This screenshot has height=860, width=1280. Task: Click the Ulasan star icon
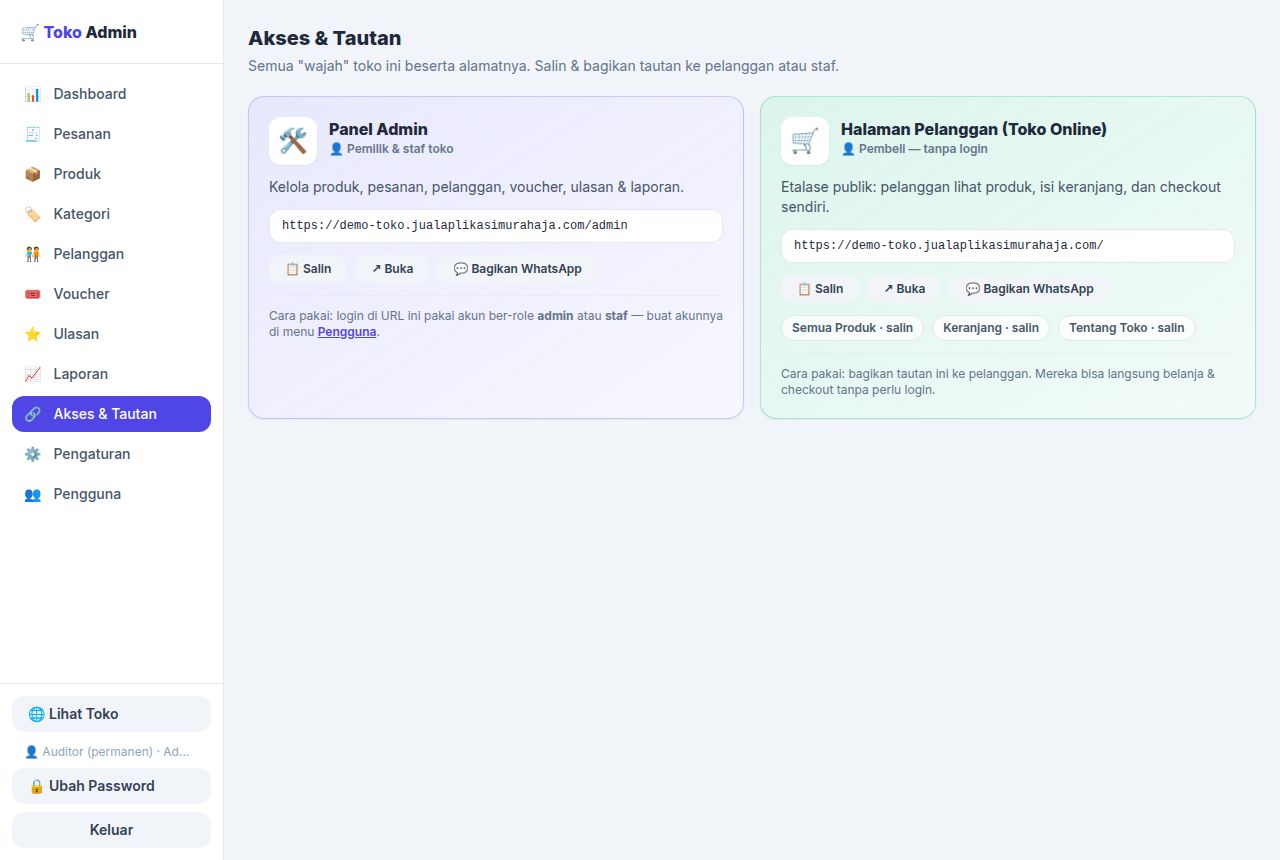pos(33,334)
